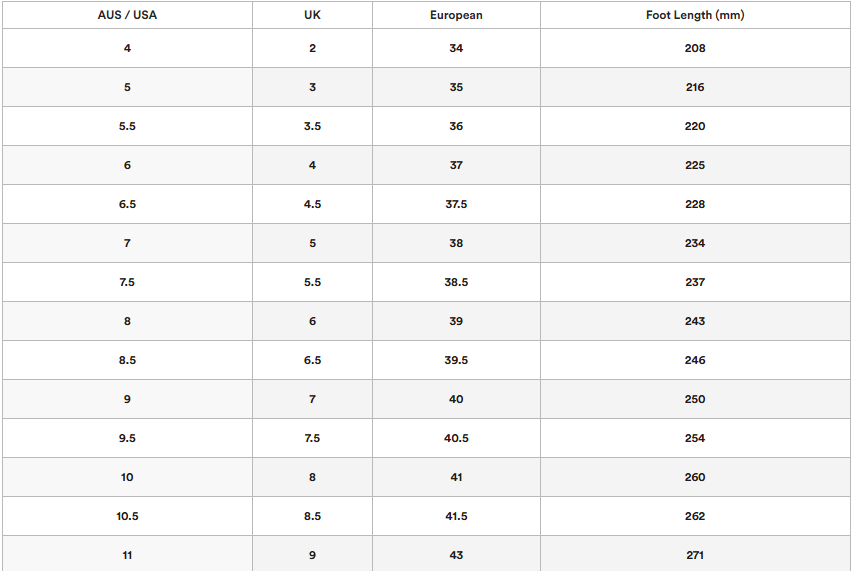
Task: Click the 271 foot length cell
Action: (695, 555)
